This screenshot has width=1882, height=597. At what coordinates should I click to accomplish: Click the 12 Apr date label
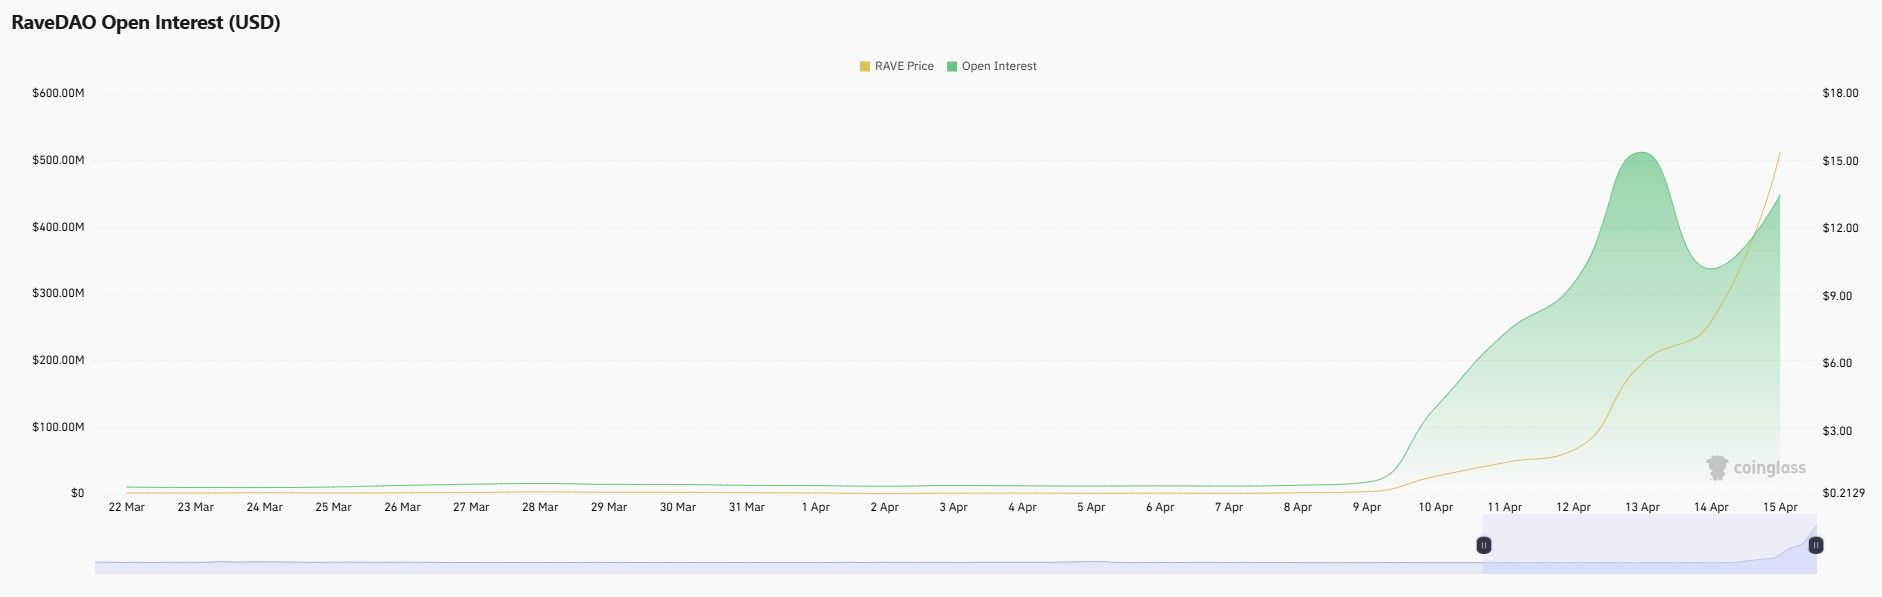coord(1573,507)
